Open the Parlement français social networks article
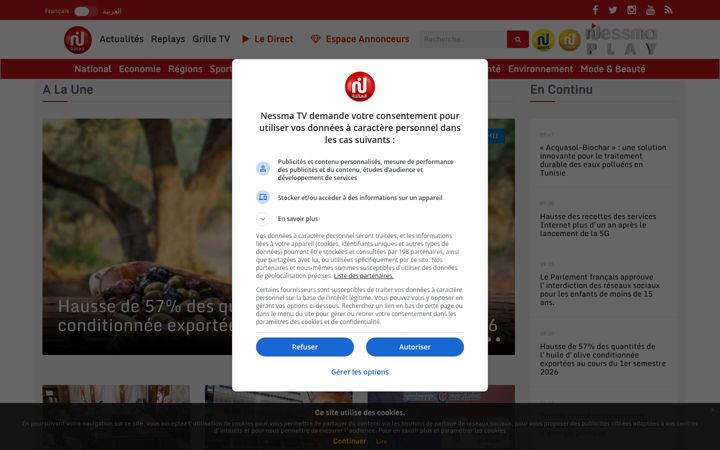 pyautogui.click(x=600, y=290)
